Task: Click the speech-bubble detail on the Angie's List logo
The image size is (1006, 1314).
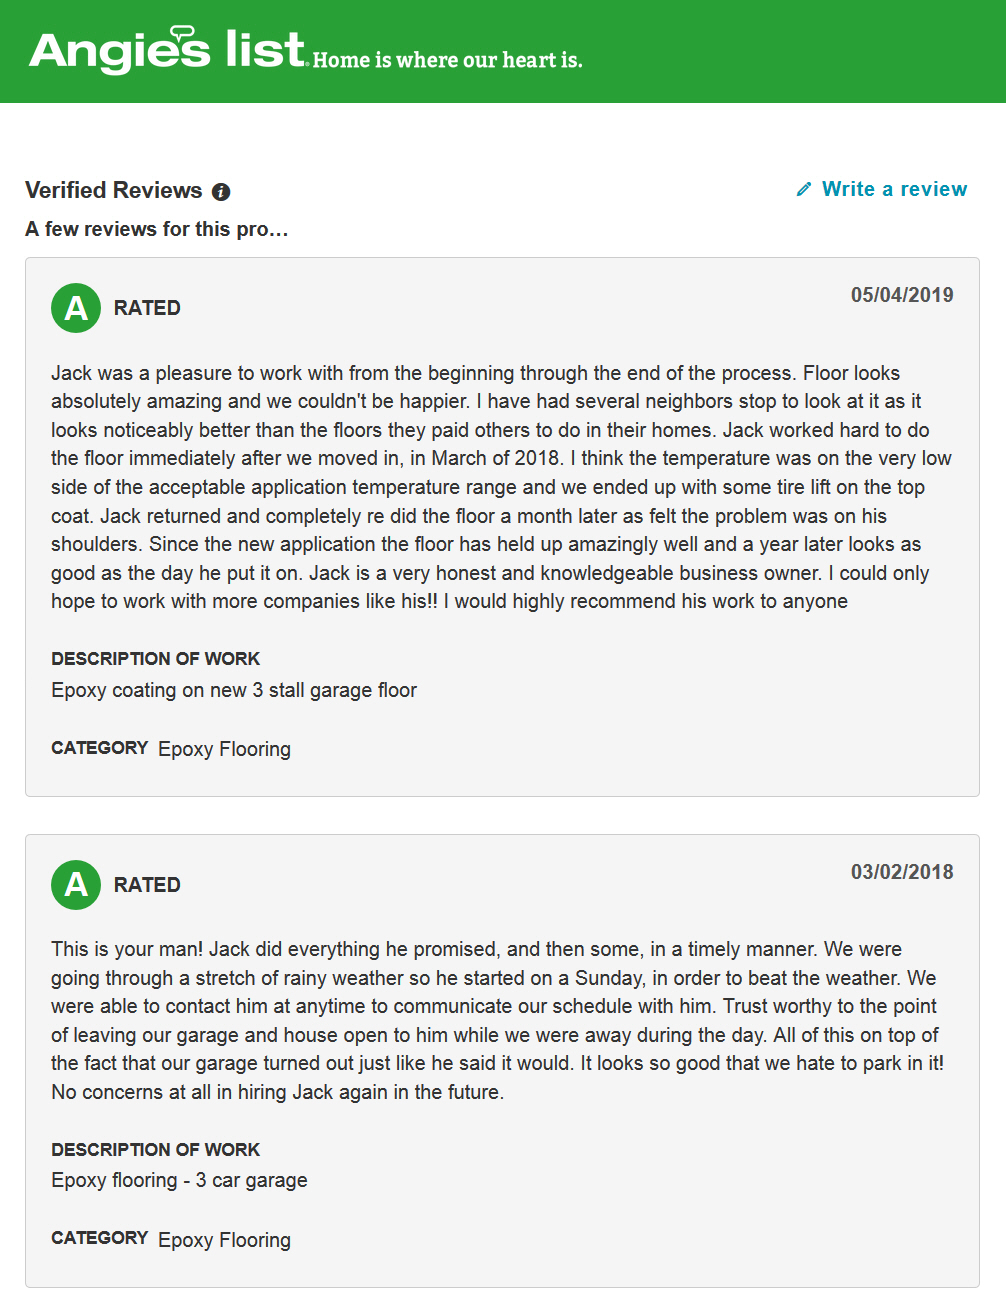Action: tap(180, 30)
